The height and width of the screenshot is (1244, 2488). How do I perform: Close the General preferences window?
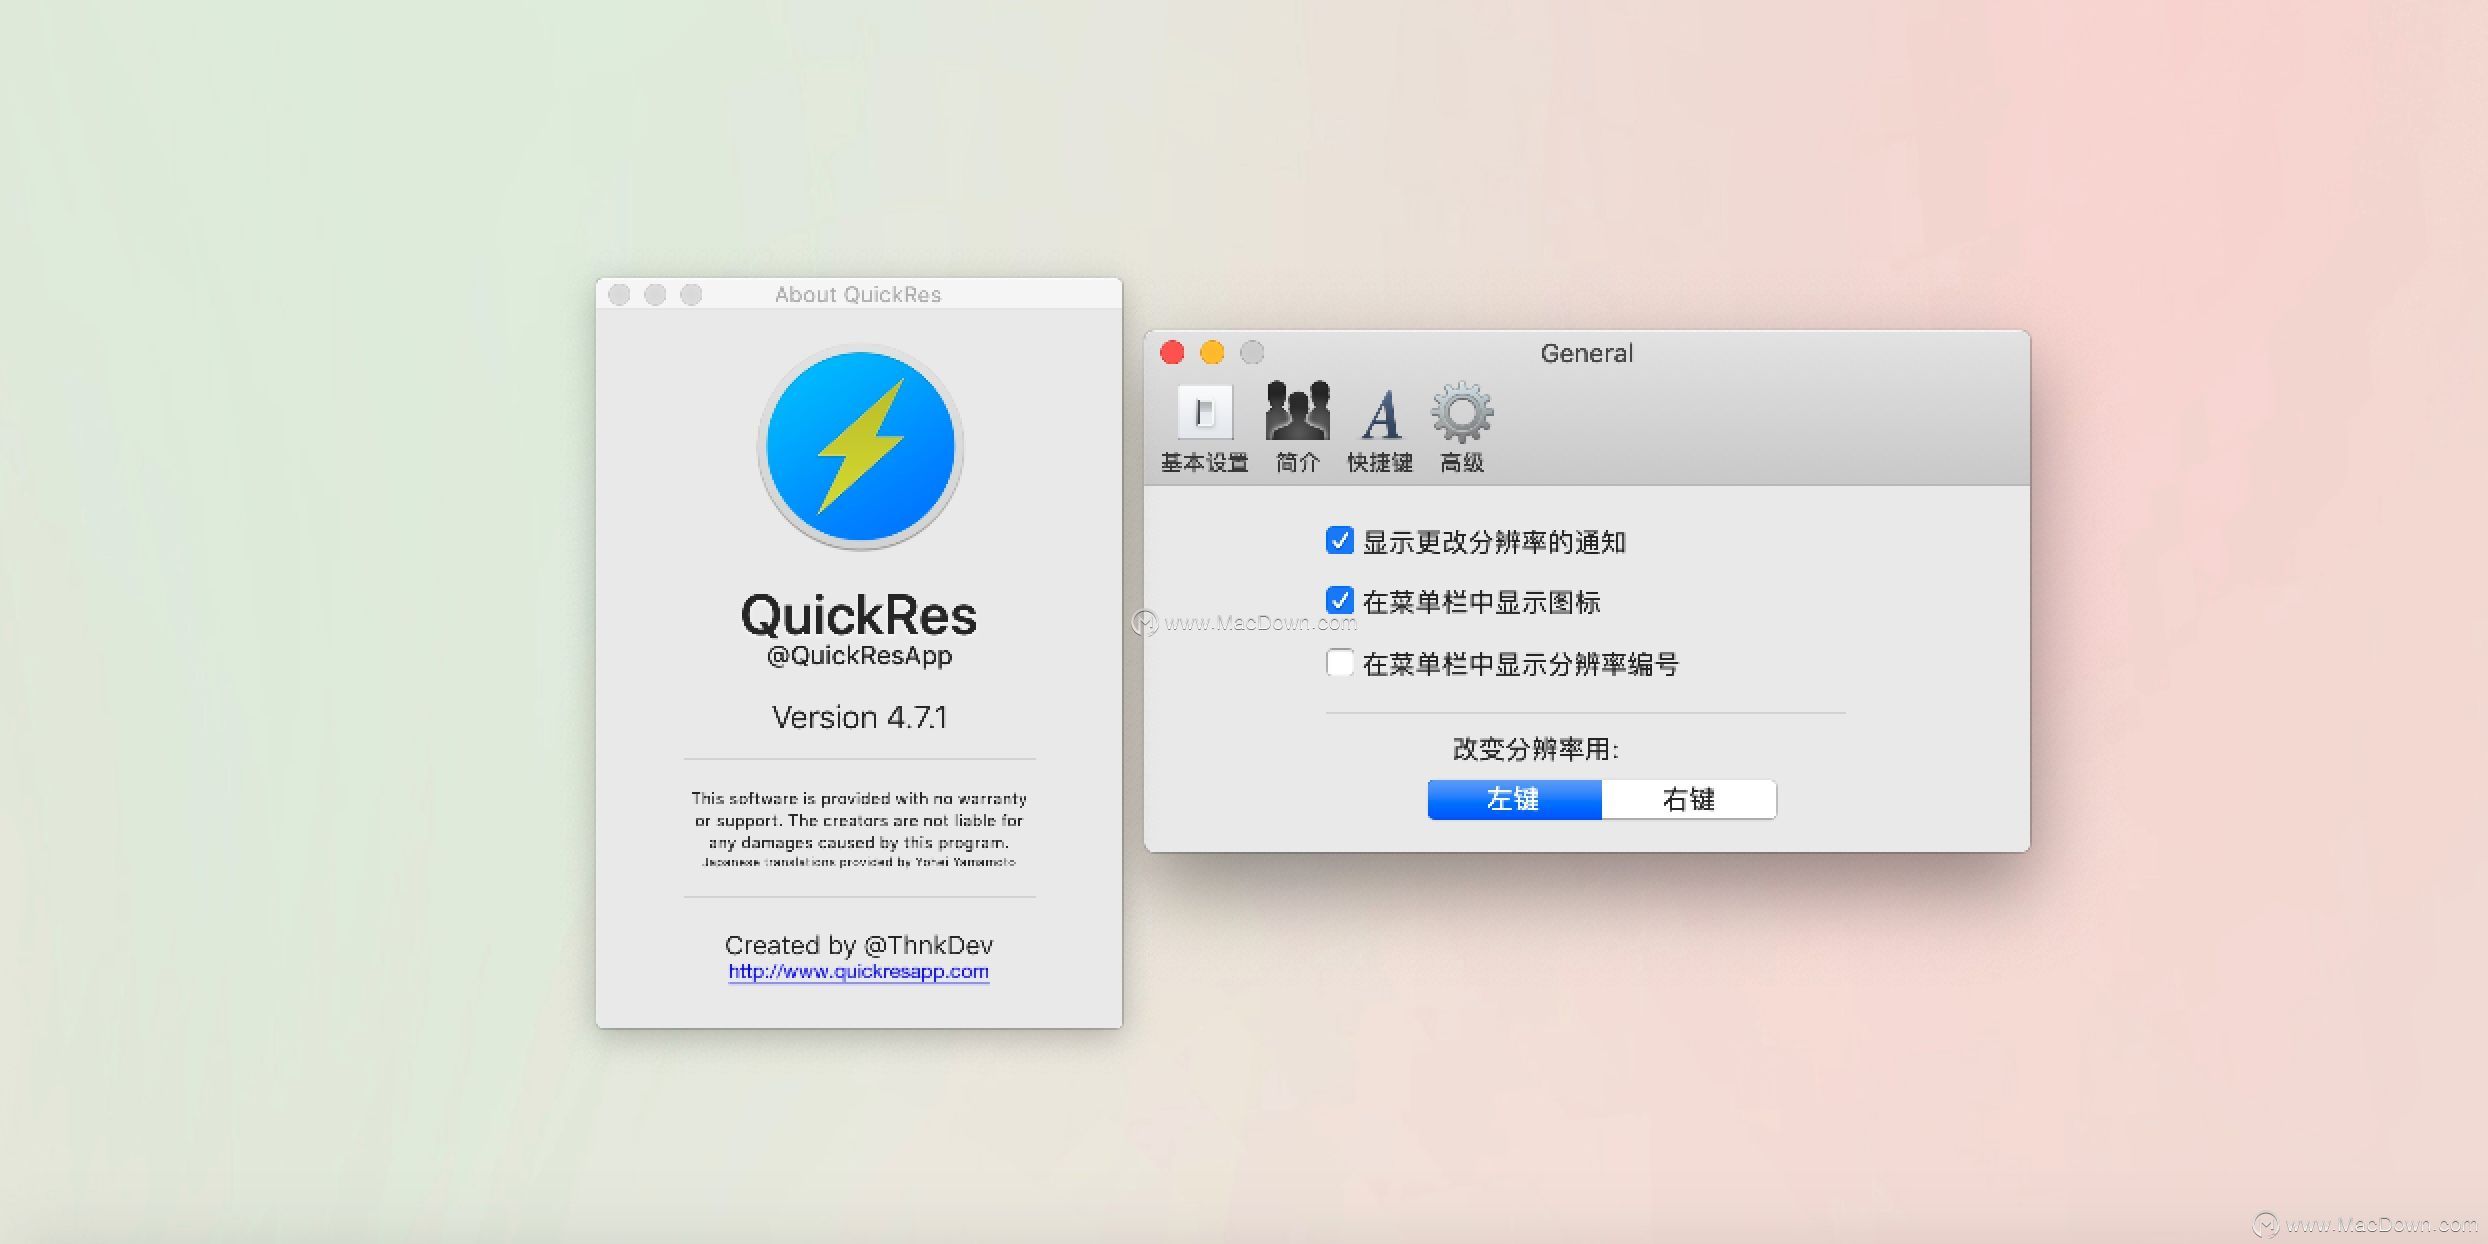coord(1172,352)
